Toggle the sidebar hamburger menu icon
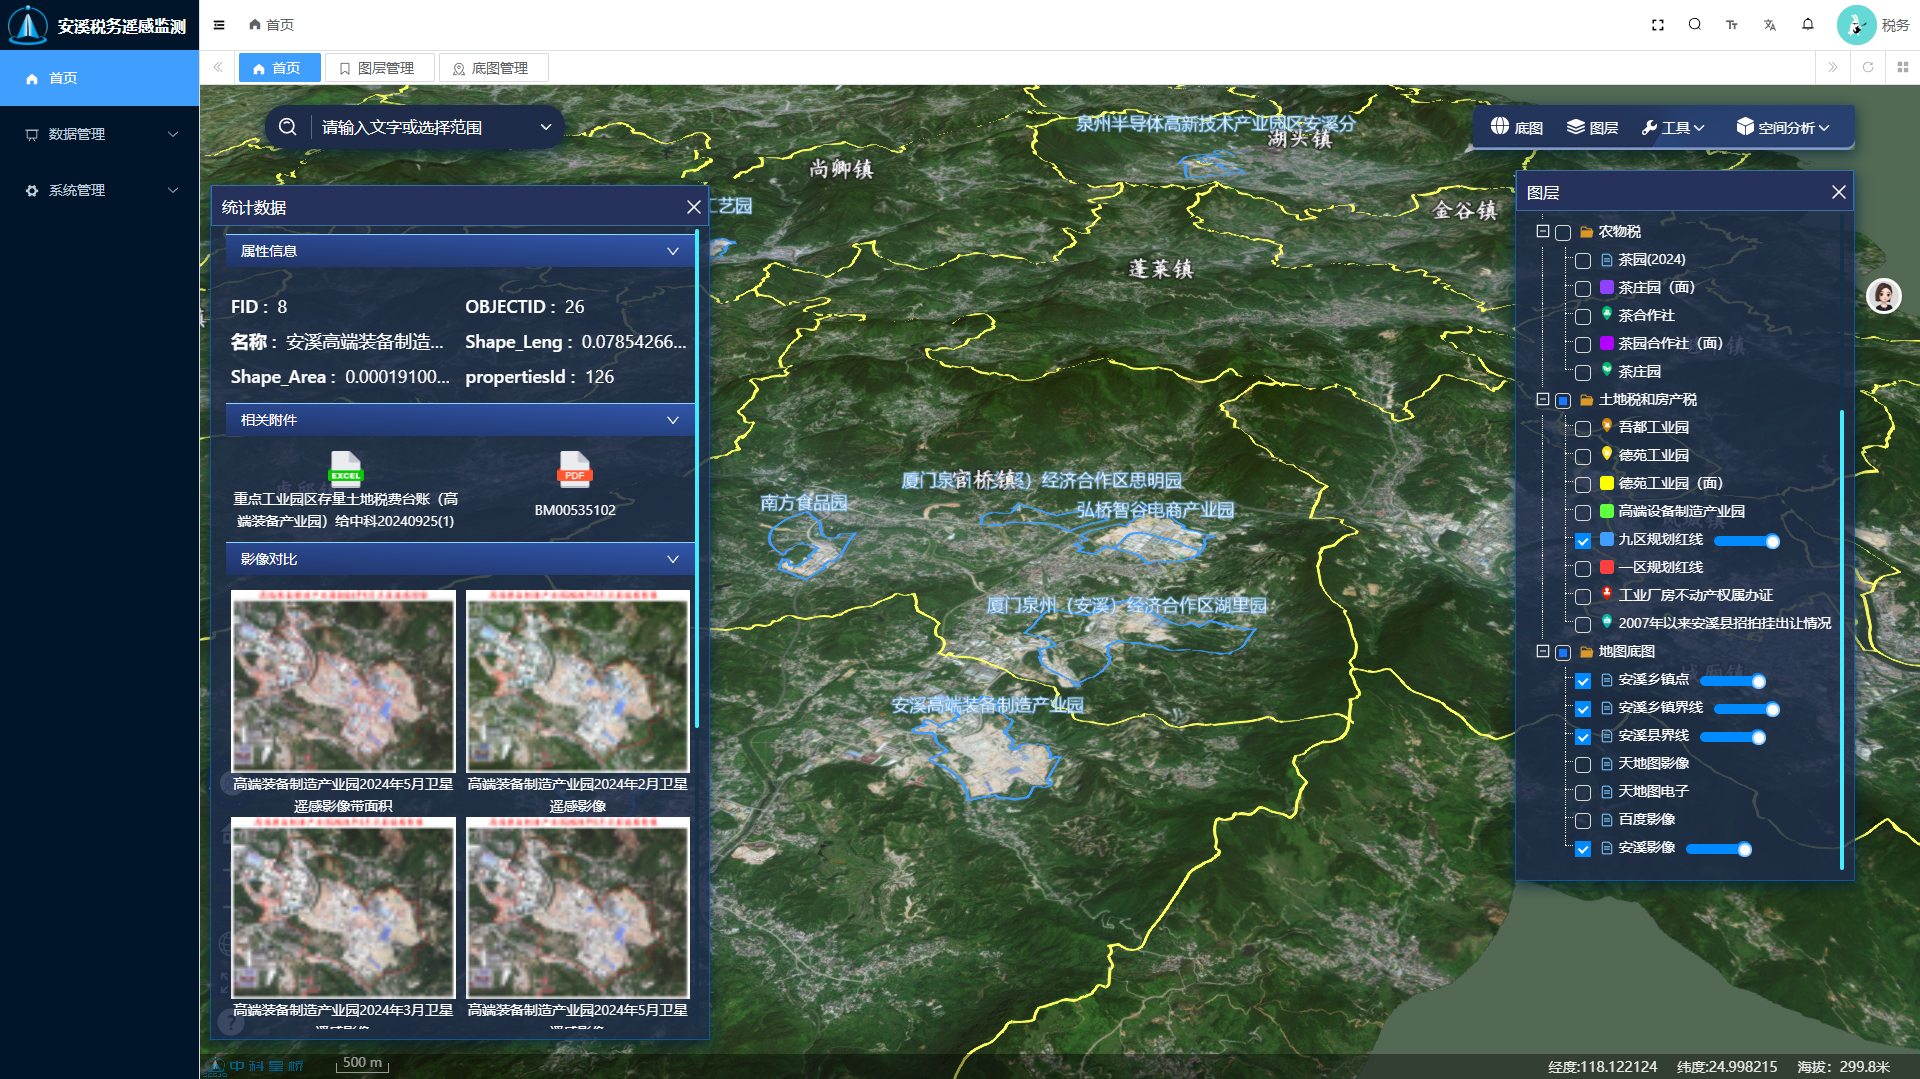The width and height of the screenshot is (1920, 1079). 219,25
